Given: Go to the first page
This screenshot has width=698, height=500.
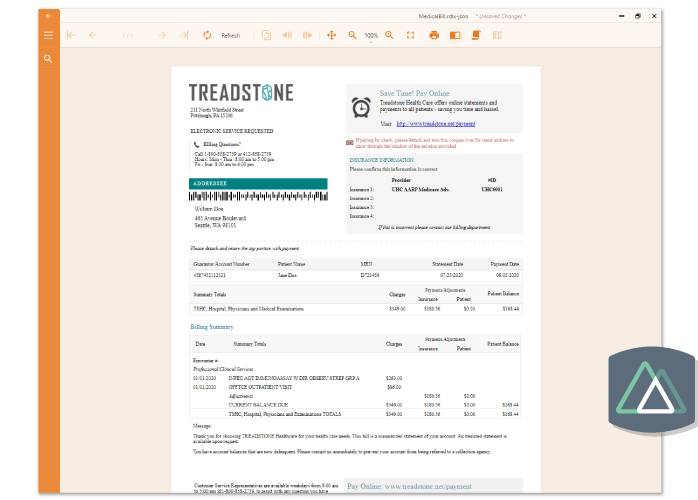Looking at the screenshot, I should pos(71,35).
